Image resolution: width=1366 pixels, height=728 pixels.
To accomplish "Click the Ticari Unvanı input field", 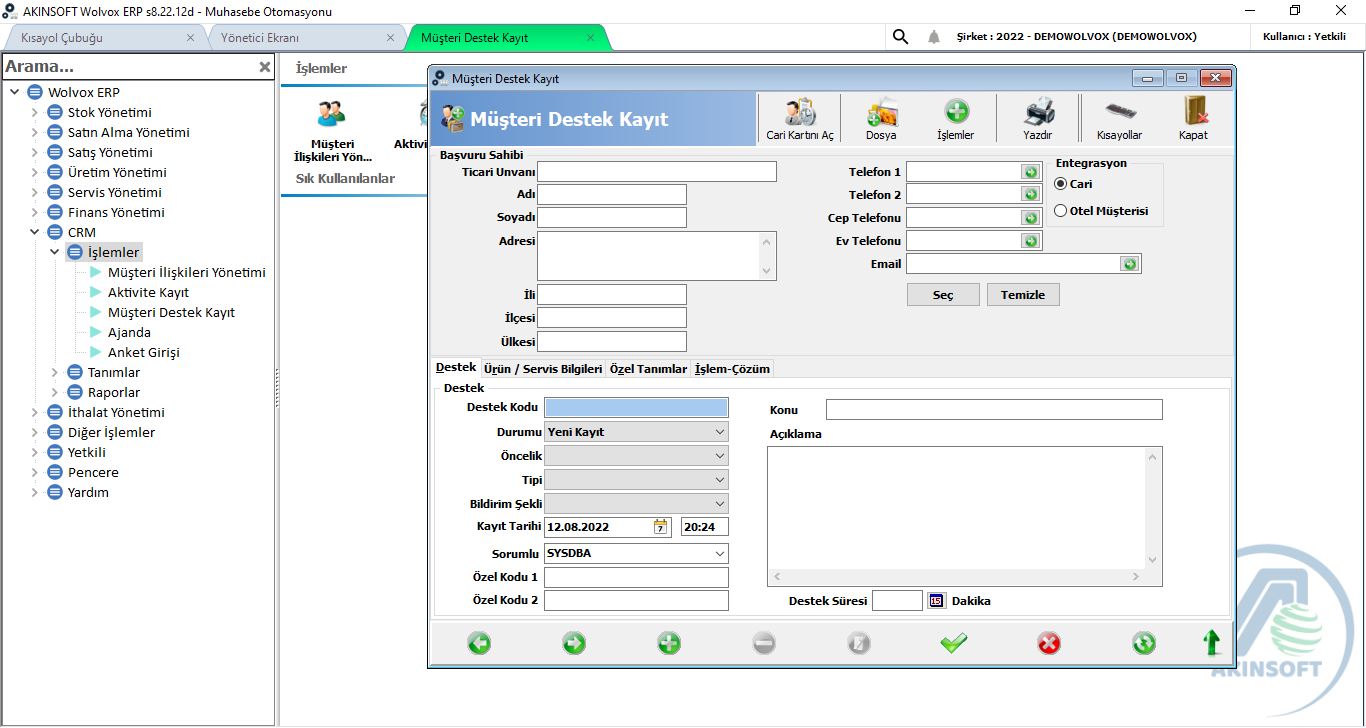I will click(x=657, y=172).
